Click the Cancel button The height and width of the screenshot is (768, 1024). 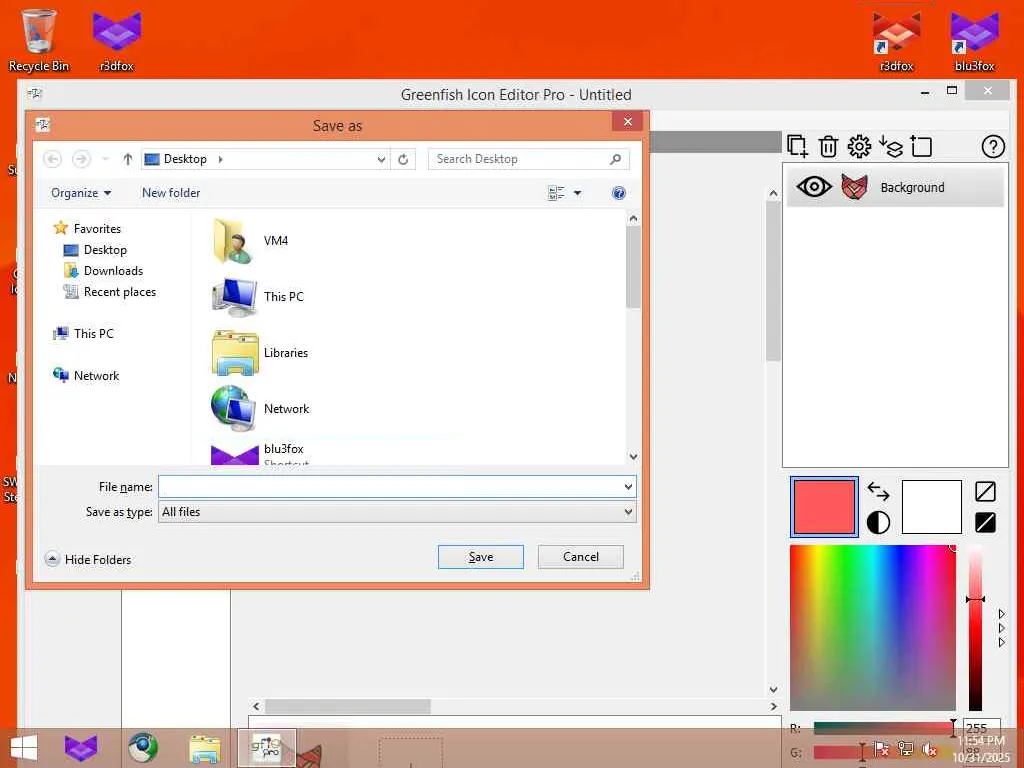[x=581, y=557]
